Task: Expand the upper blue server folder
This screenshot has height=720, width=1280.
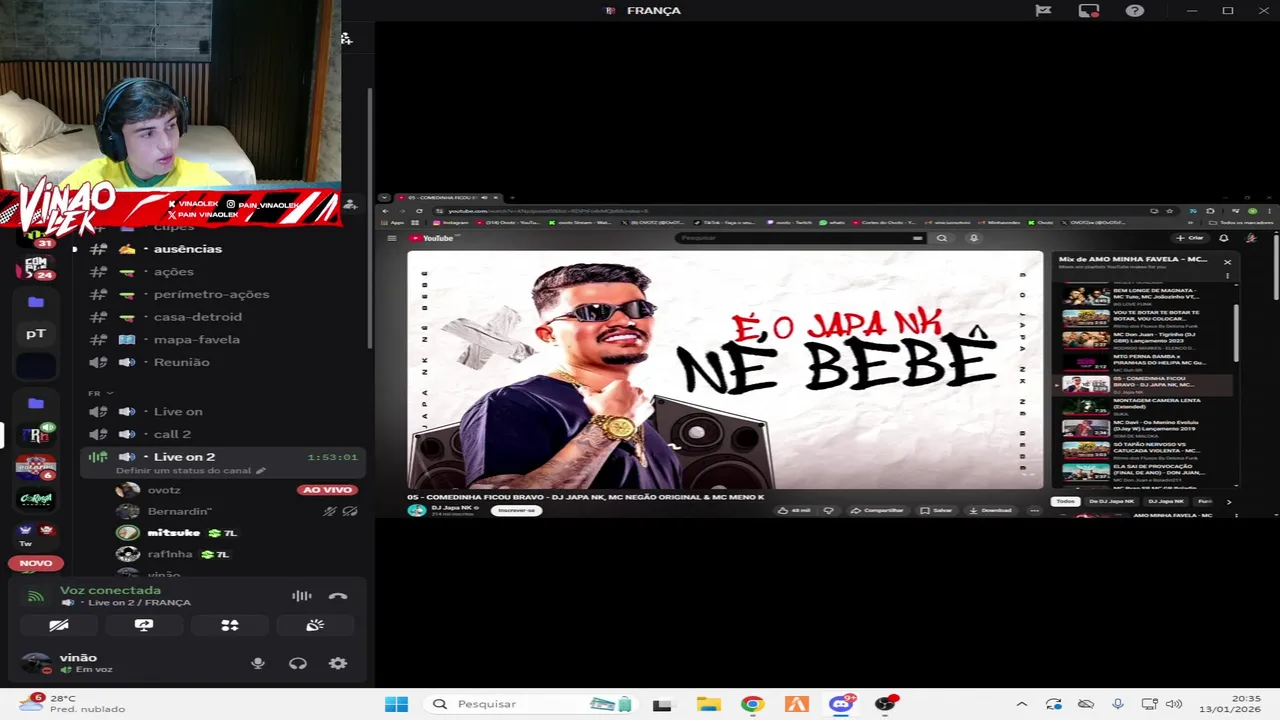Action: [36, 302]
